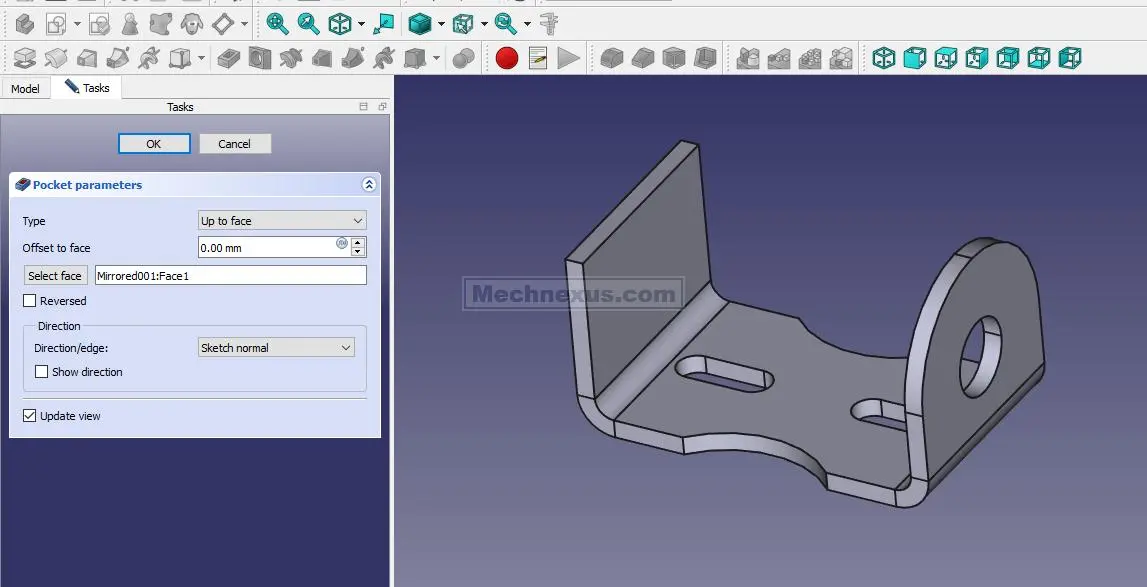Open the Direction/edge Sketch normal dropdown
Screen dimensions: 1147x587
click(276, 348)
